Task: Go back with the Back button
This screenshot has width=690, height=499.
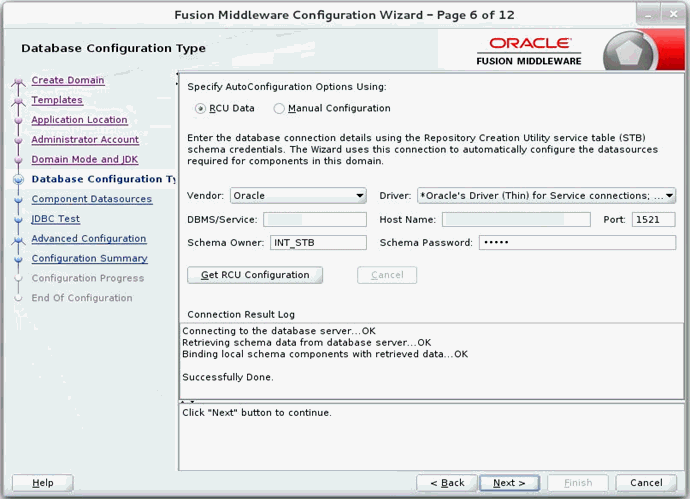Action: 447,483
